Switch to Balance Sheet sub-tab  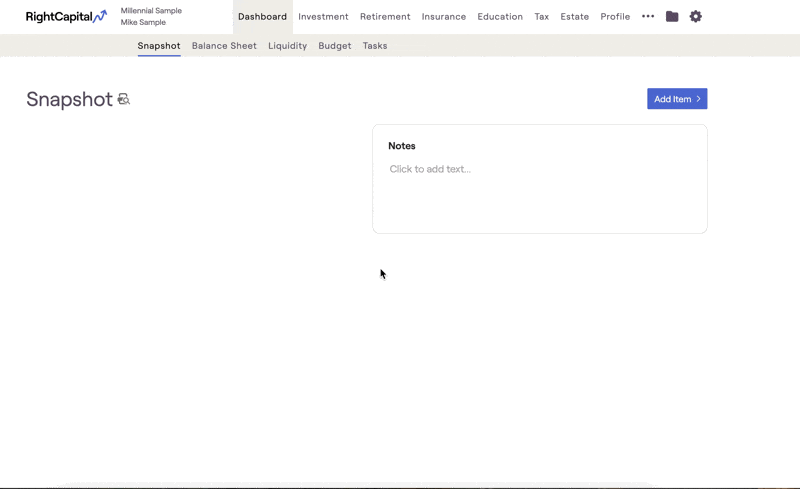224,45
